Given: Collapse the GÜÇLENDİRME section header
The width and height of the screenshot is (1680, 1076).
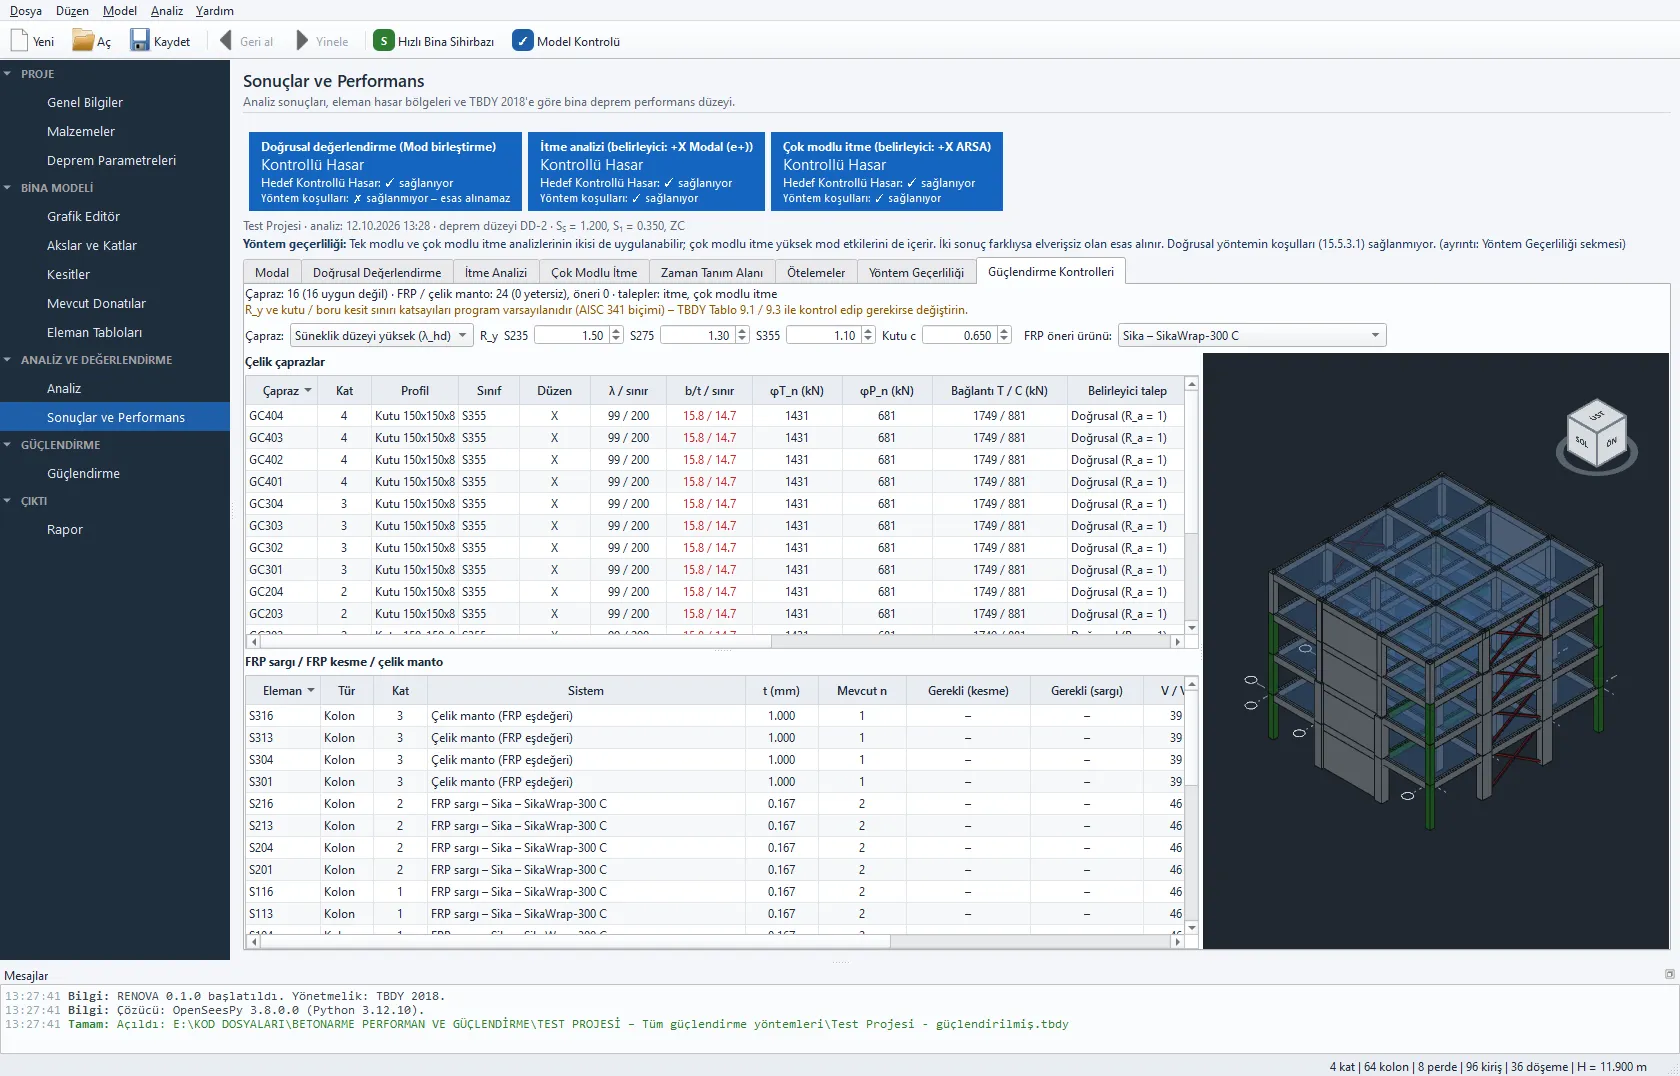Looking at the screenshot, I should tap(8, 445).
